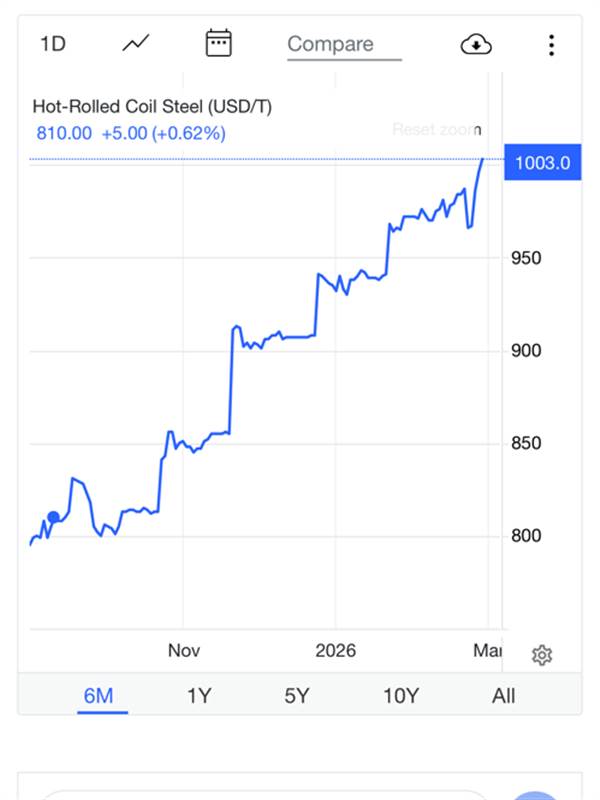
Task: Click the 810.00 price value text
Action: point(64,133)
